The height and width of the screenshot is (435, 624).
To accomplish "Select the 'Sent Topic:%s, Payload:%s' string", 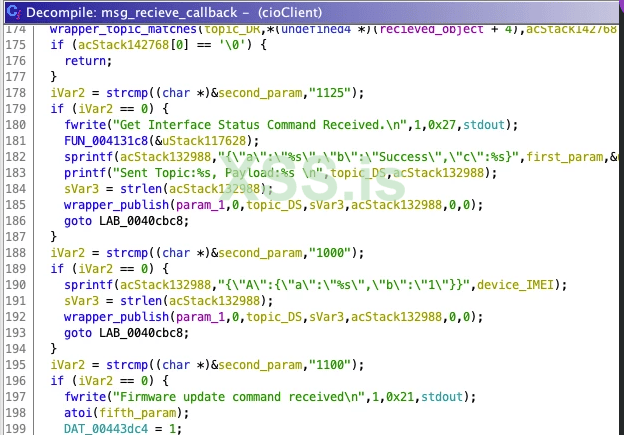I will [x=218, y=173].
